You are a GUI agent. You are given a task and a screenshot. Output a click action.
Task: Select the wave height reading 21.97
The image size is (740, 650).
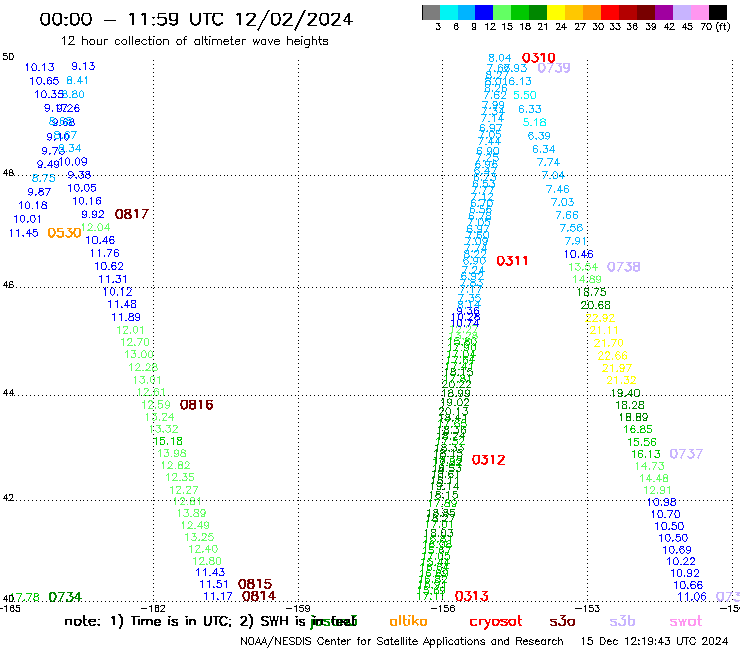[x=617, y=368]
